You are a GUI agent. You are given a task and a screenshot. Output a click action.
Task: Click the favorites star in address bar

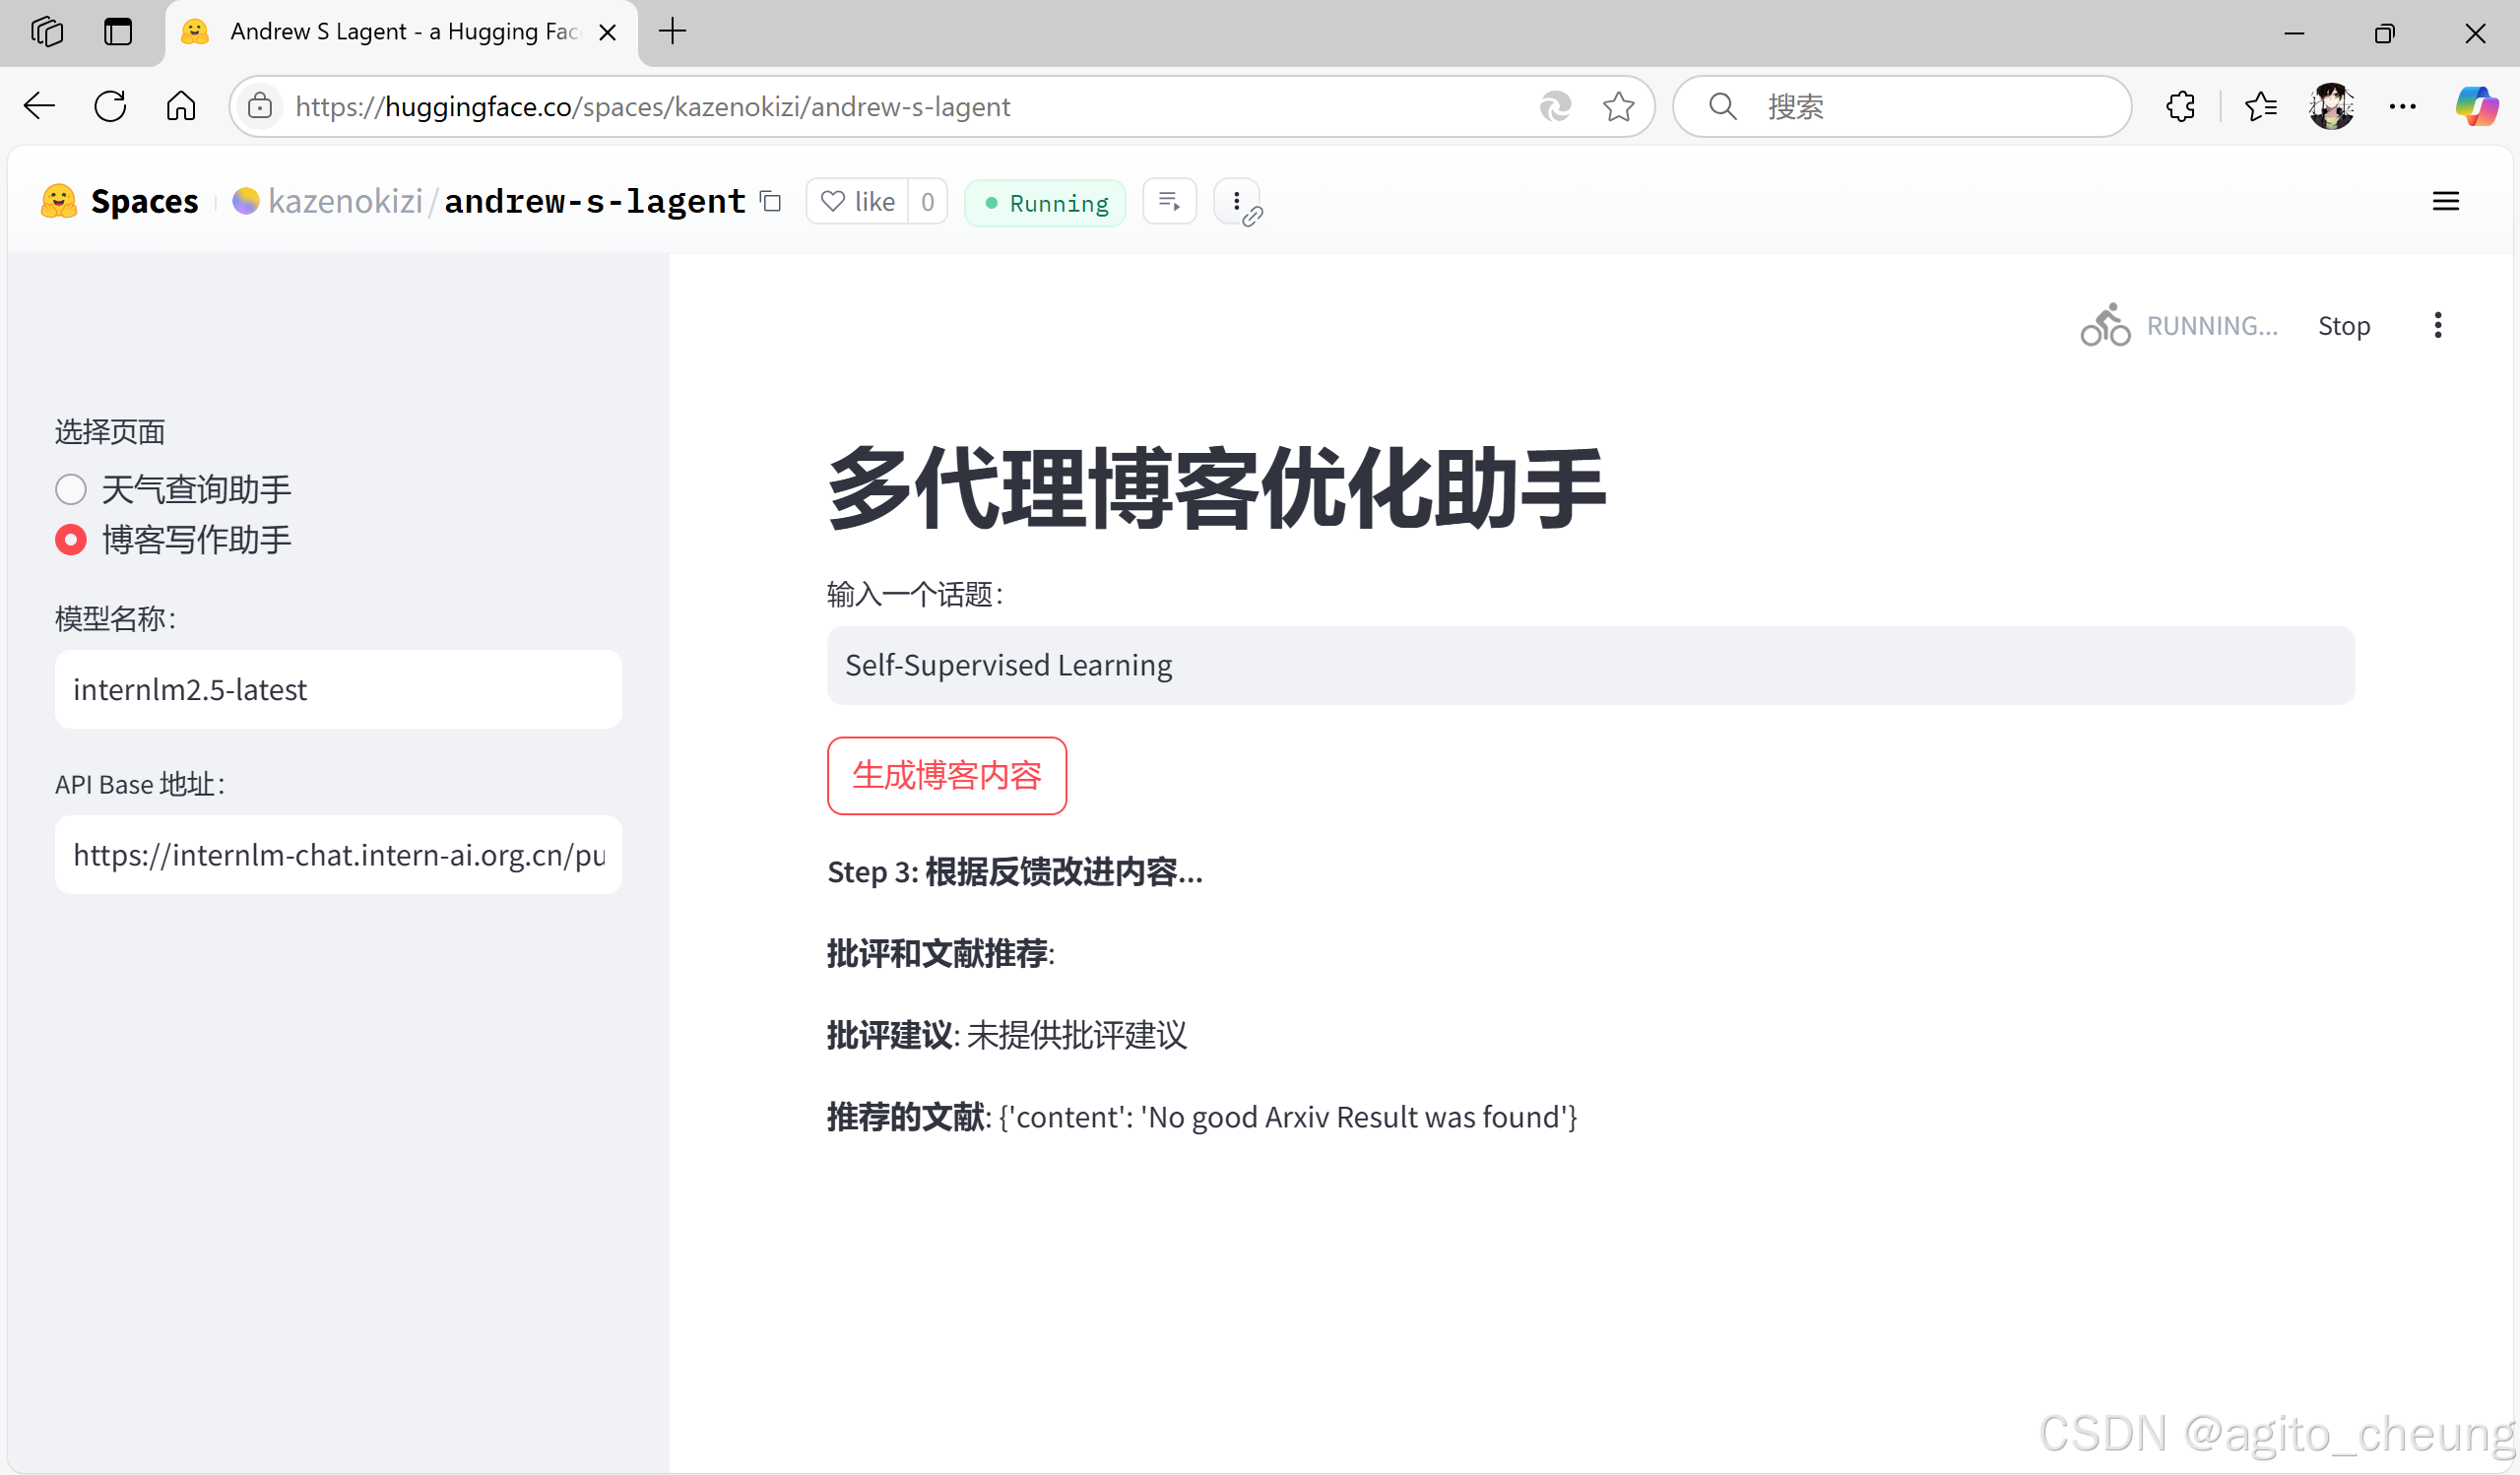pyautogui.click(x=1618, y=107)
